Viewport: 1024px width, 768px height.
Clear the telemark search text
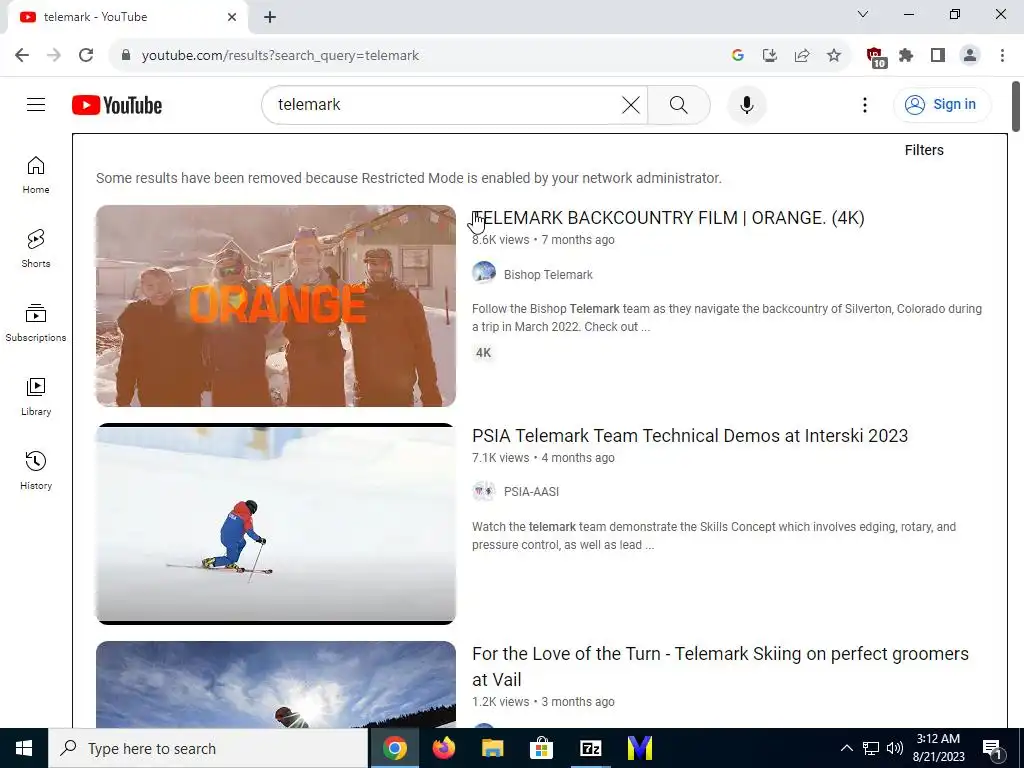(x=631, y=104)
